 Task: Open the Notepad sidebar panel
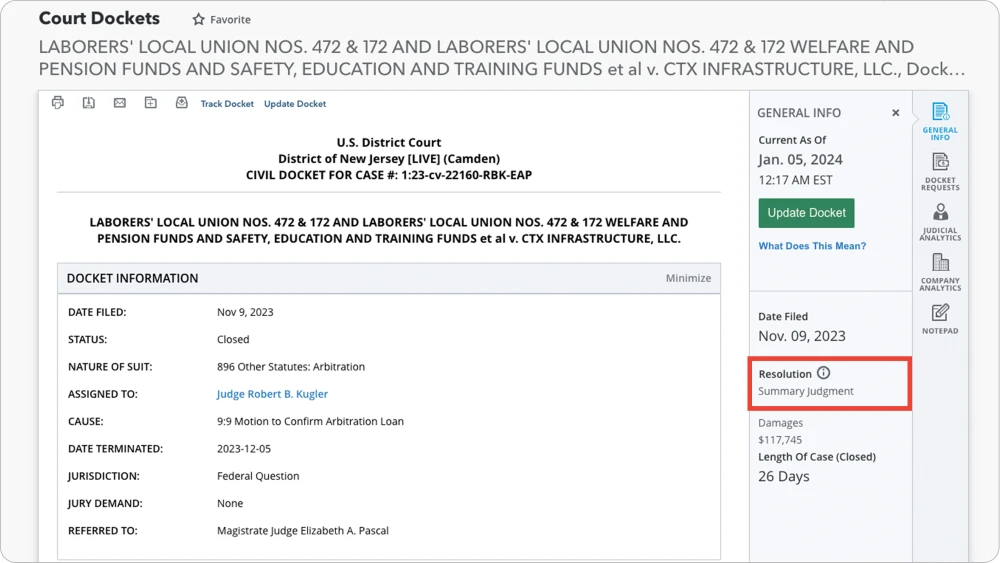[x=940, y=319]
